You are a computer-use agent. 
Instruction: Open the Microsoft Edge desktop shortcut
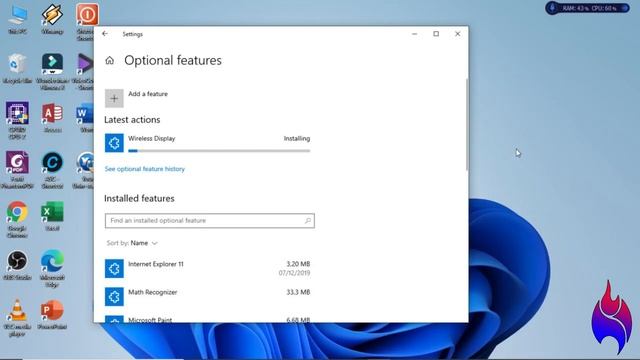tap(52, 269)
